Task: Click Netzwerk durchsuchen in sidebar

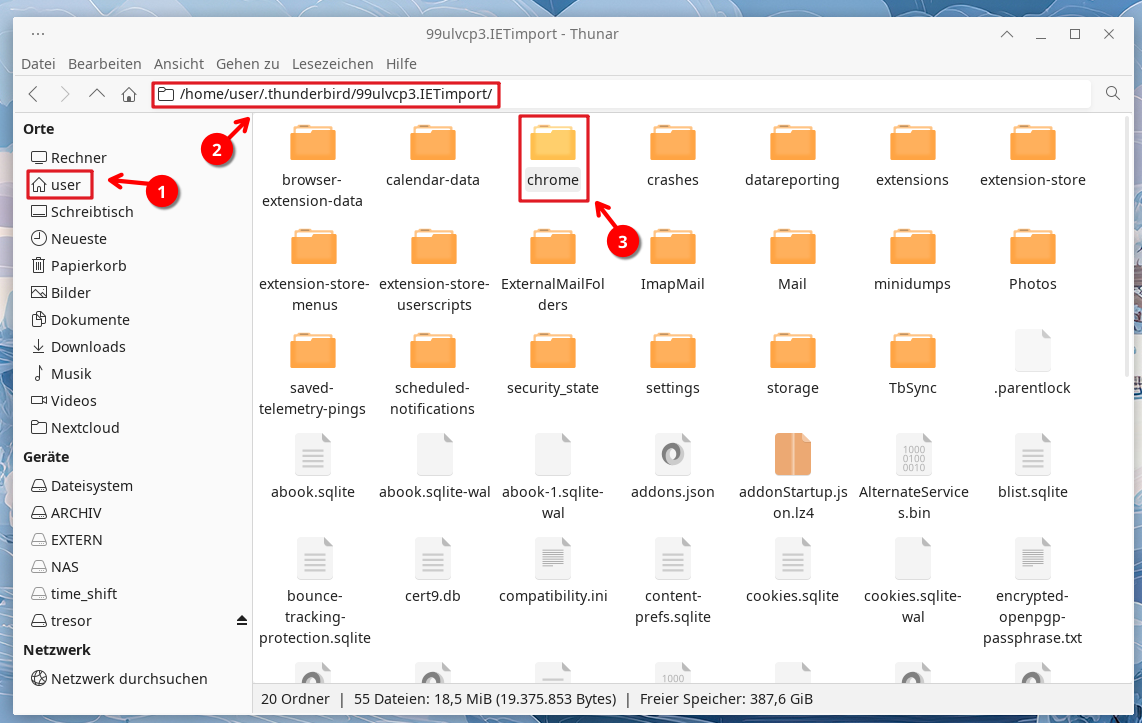Action: pyautogui.click(x=129, y=679)
